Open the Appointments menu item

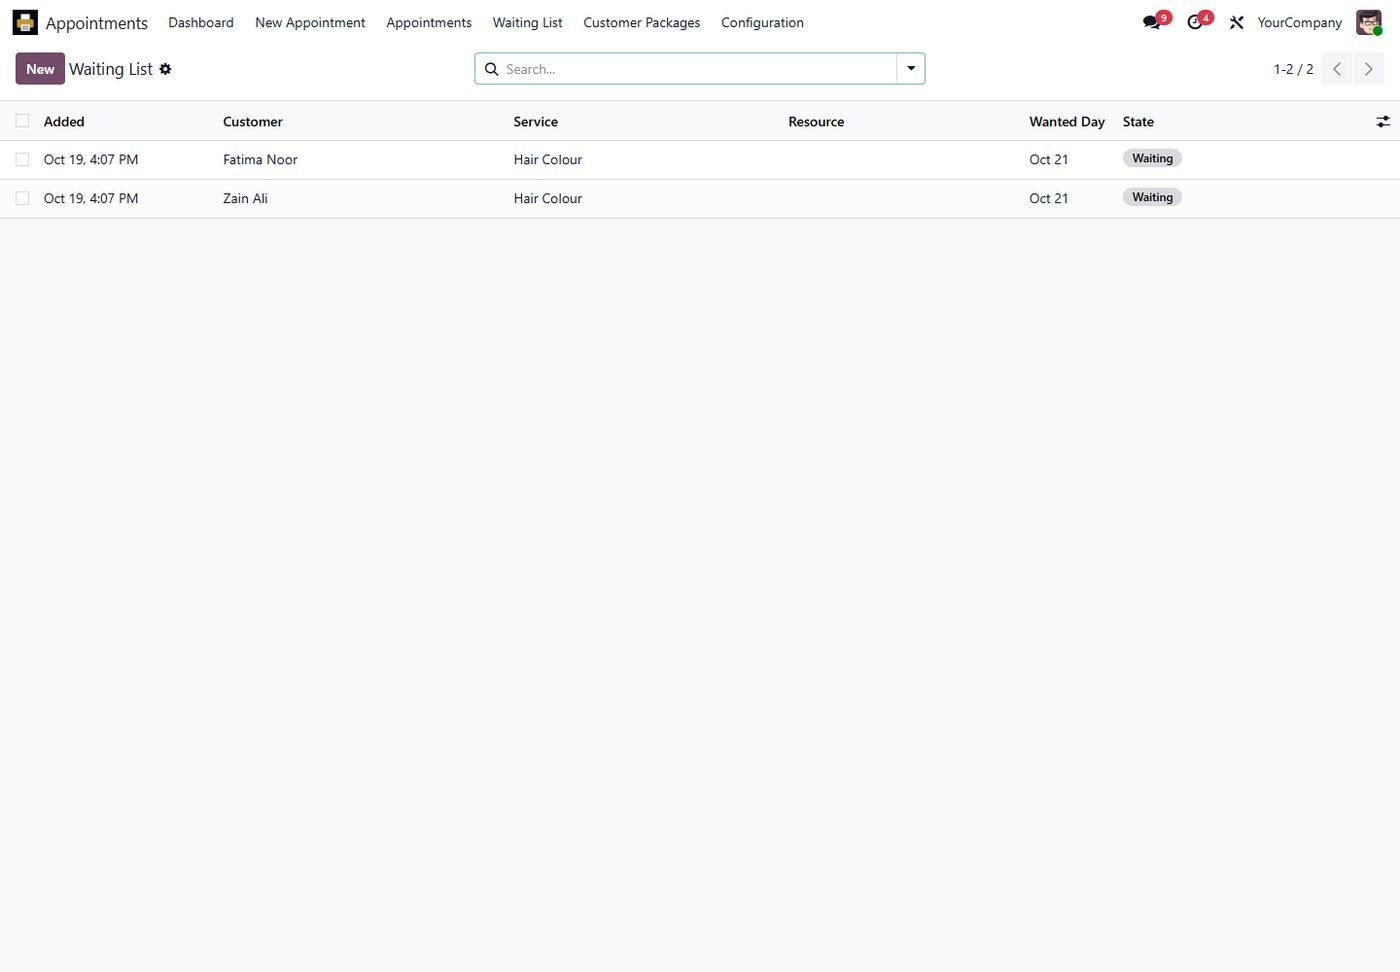[429, 22]
